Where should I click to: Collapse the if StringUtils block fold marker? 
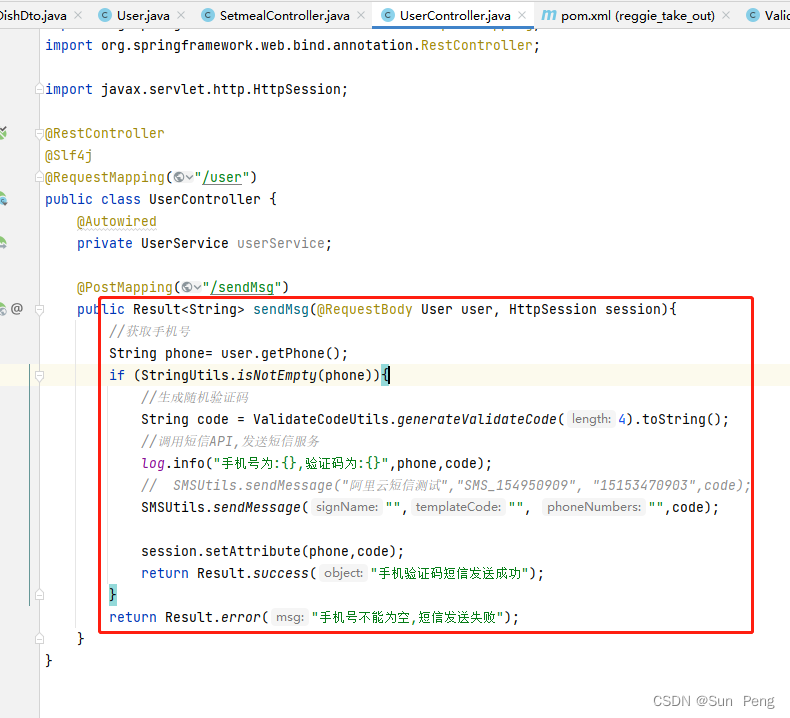pos(39,375)
